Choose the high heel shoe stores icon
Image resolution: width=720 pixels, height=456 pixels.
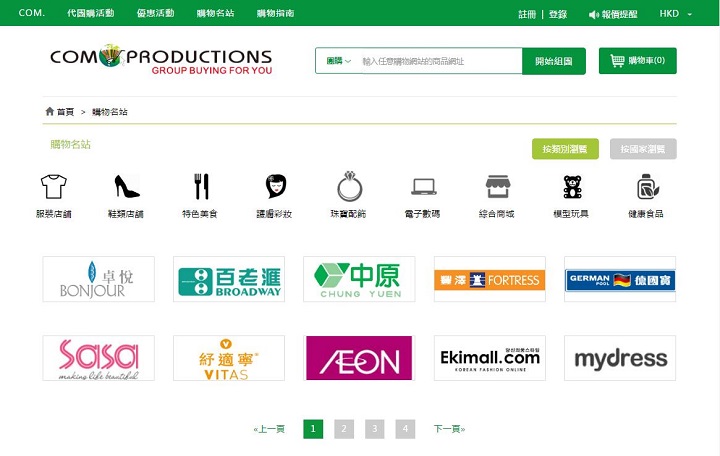pos(127,186)
